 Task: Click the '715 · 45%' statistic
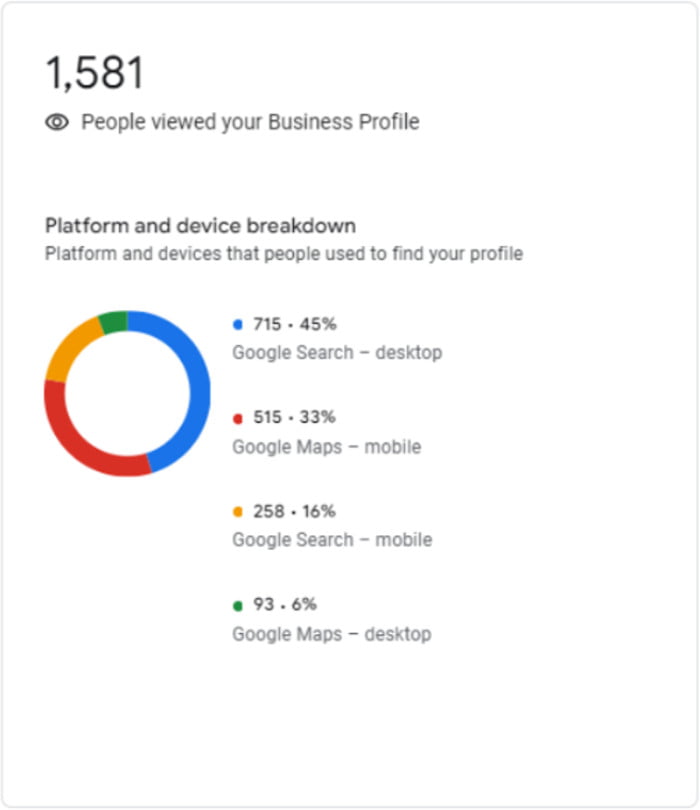(294, 325)
